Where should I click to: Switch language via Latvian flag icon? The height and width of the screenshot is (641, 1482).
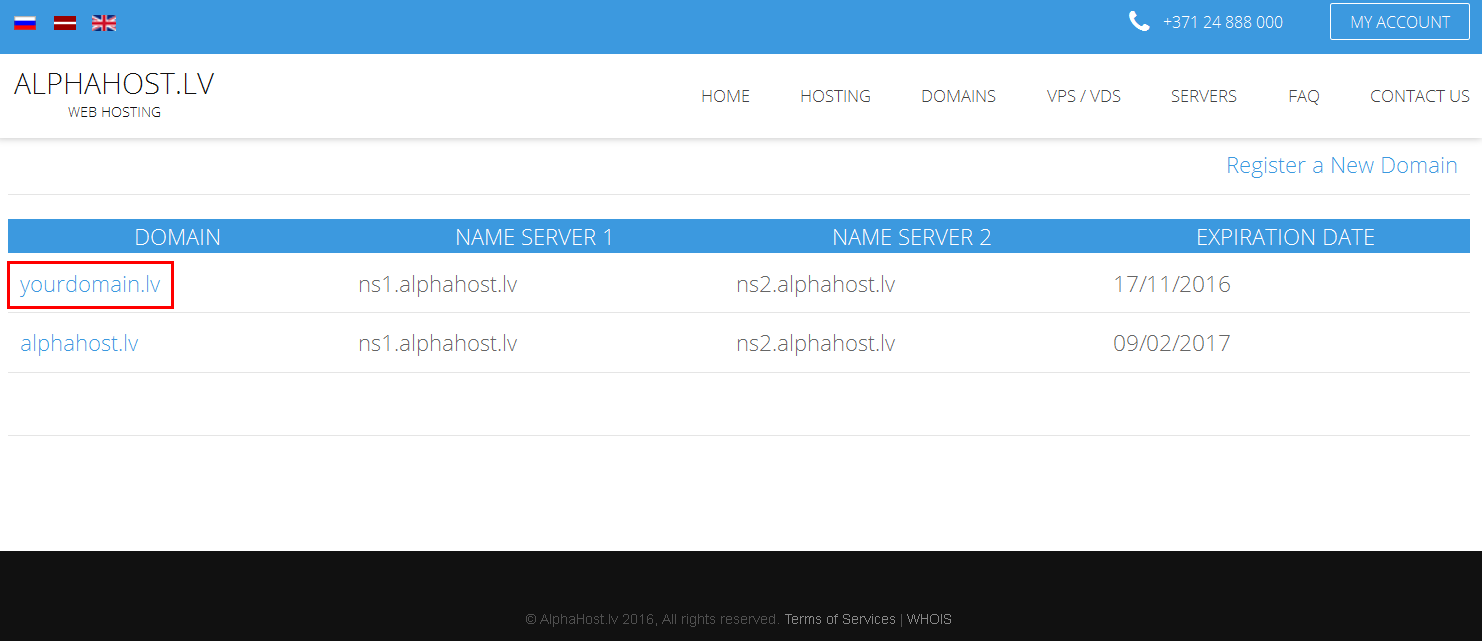[x=65, y=23]
